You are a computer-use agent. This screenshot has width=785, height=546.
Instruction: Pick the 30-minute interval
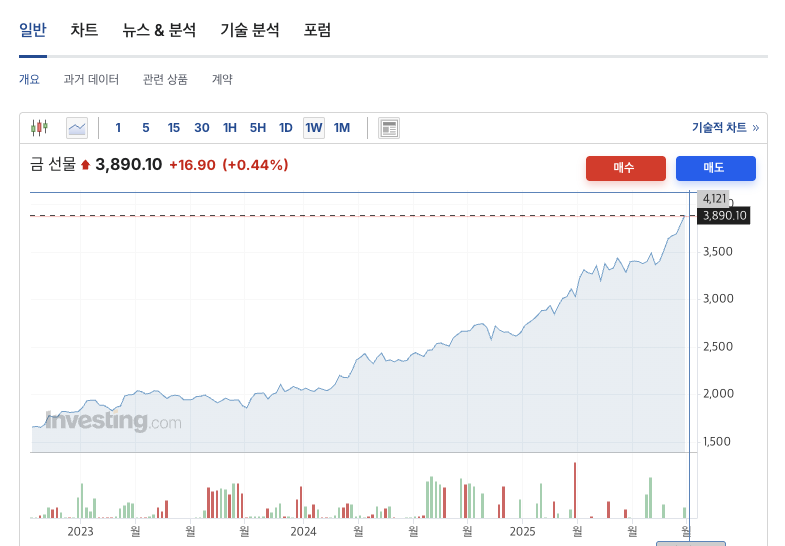(x=202, y=128)
